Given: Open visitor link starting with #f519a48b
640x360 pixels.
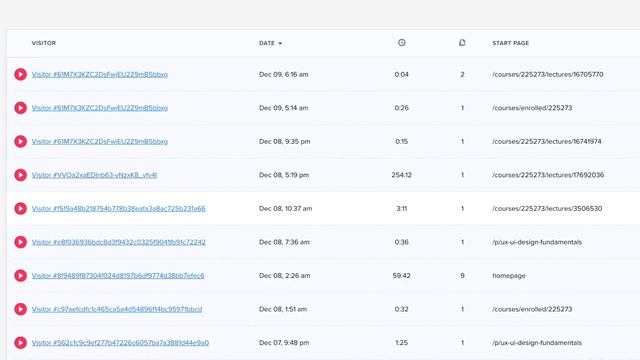Looking at the screenshot, I should (x=118, y=209).
